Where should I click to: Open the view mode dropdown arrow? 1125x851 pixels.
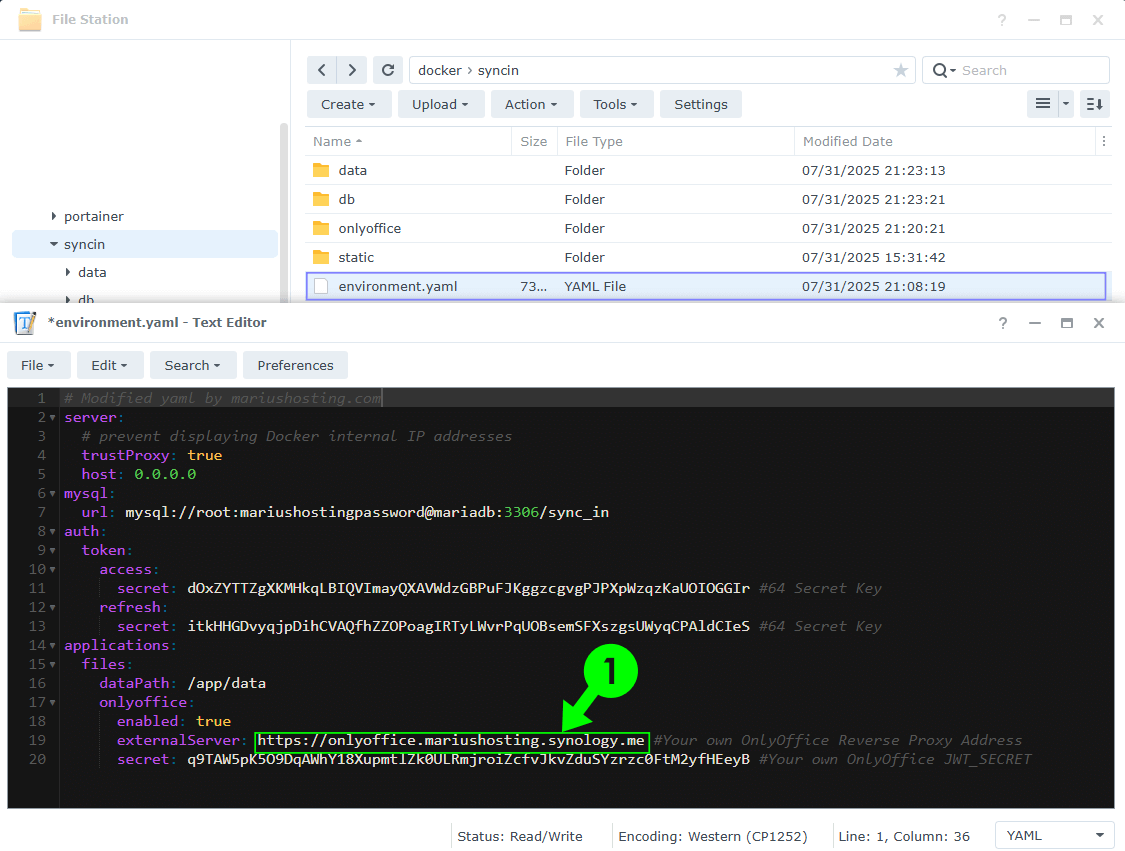(x=1065, y=104)
